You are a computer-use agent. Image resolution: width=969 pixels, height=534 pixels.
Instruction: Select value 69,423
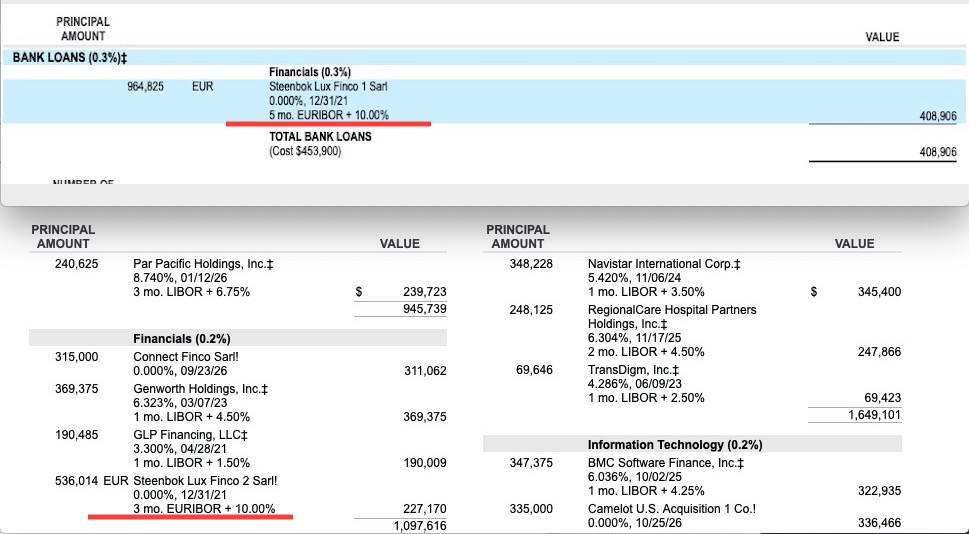point(882,397)
